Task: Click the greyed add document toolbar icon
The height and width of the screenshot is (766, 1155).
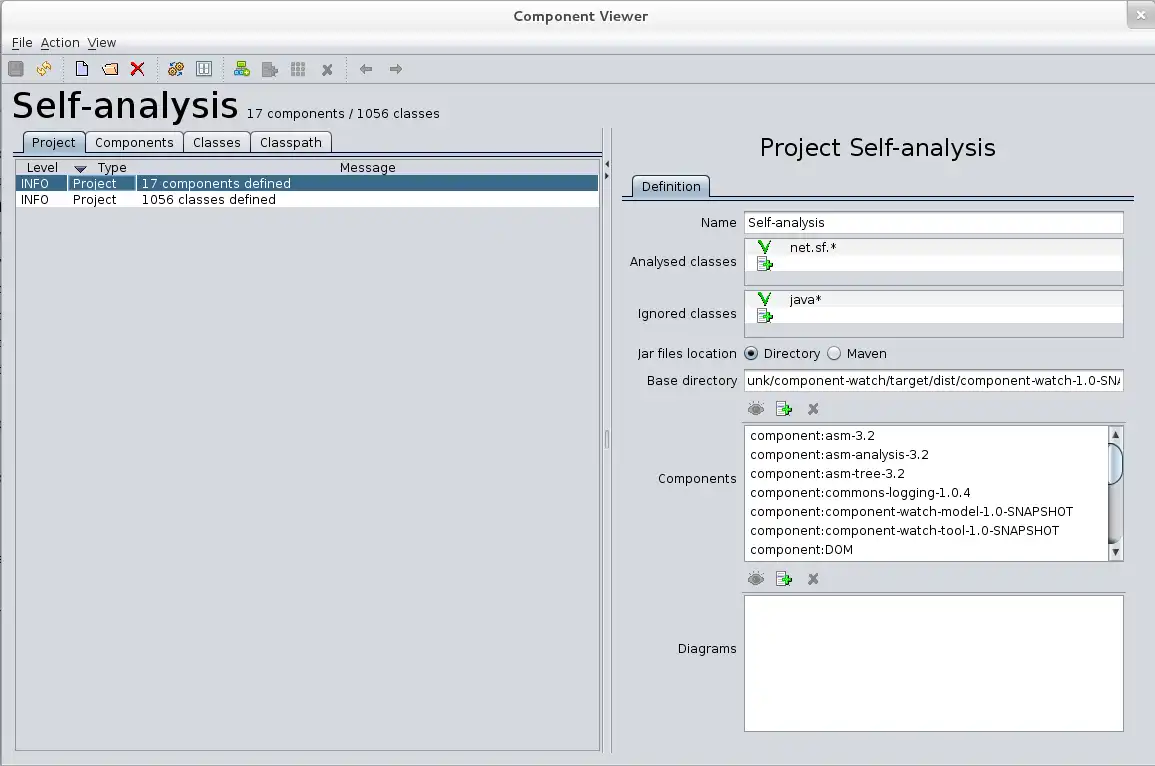Action: (270, 69)
